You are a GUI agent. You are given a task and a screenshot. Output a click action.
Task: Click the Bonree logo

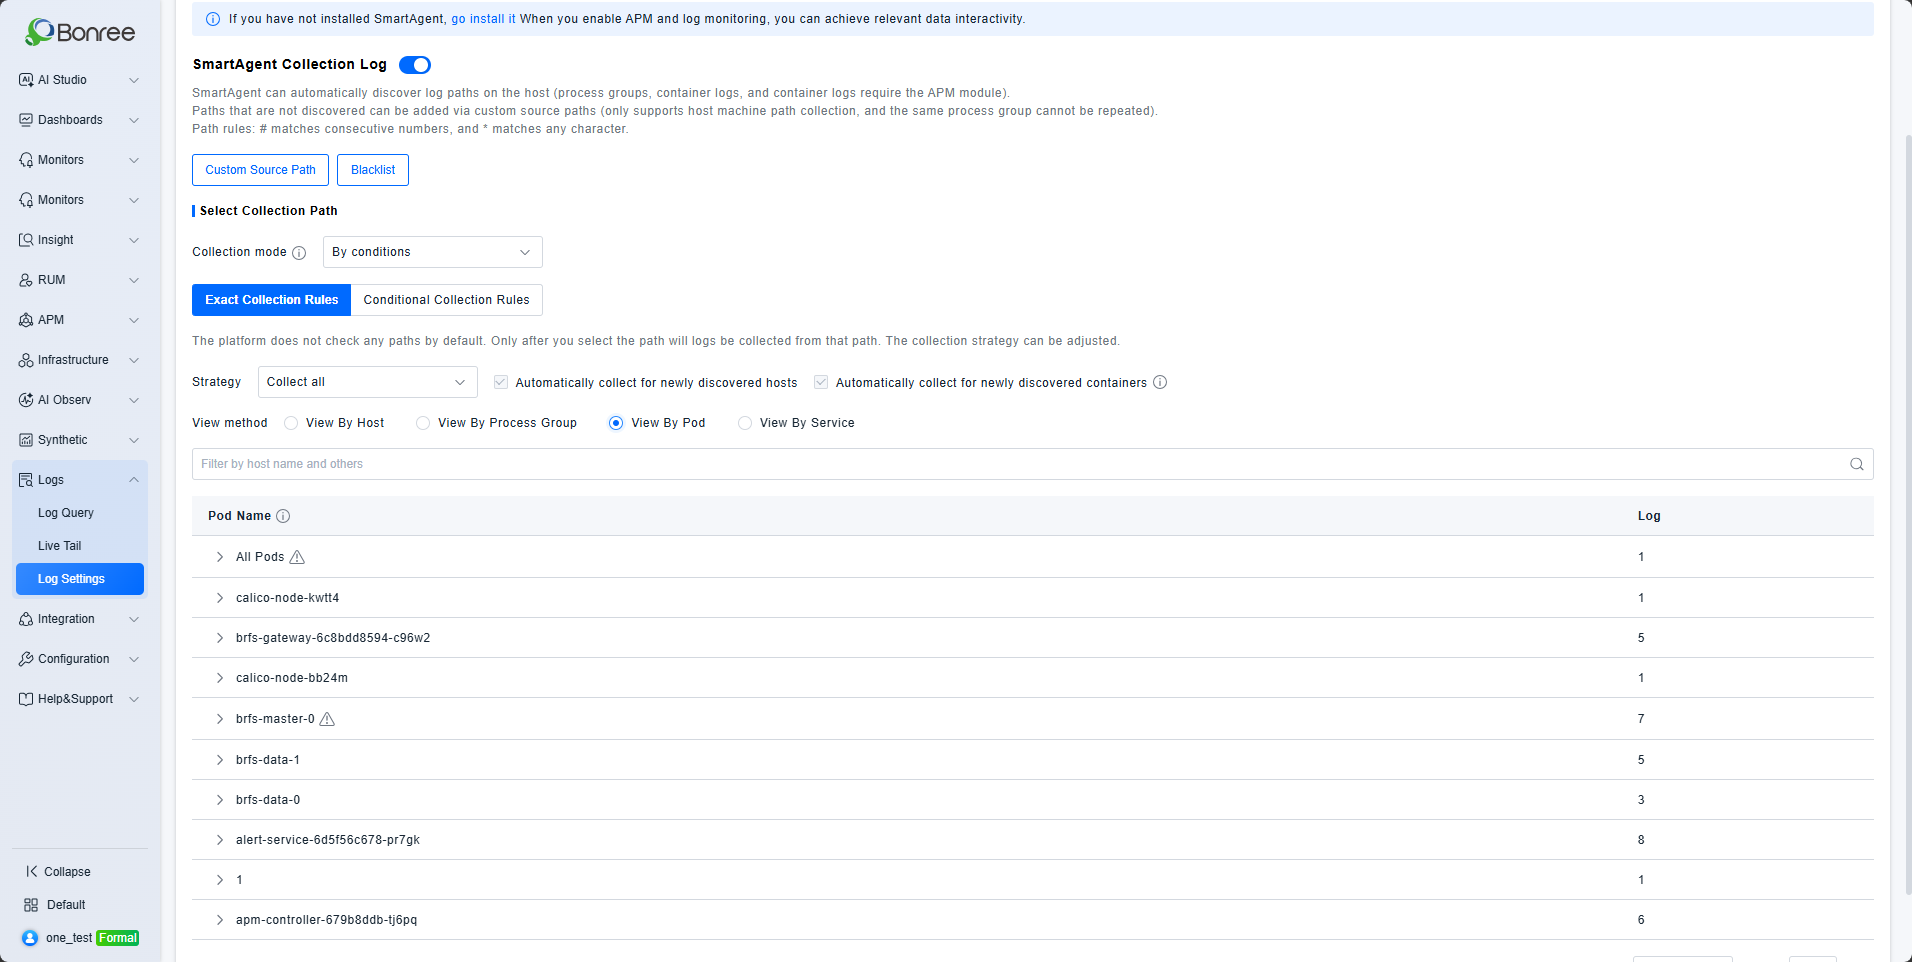tap(80, 32)
